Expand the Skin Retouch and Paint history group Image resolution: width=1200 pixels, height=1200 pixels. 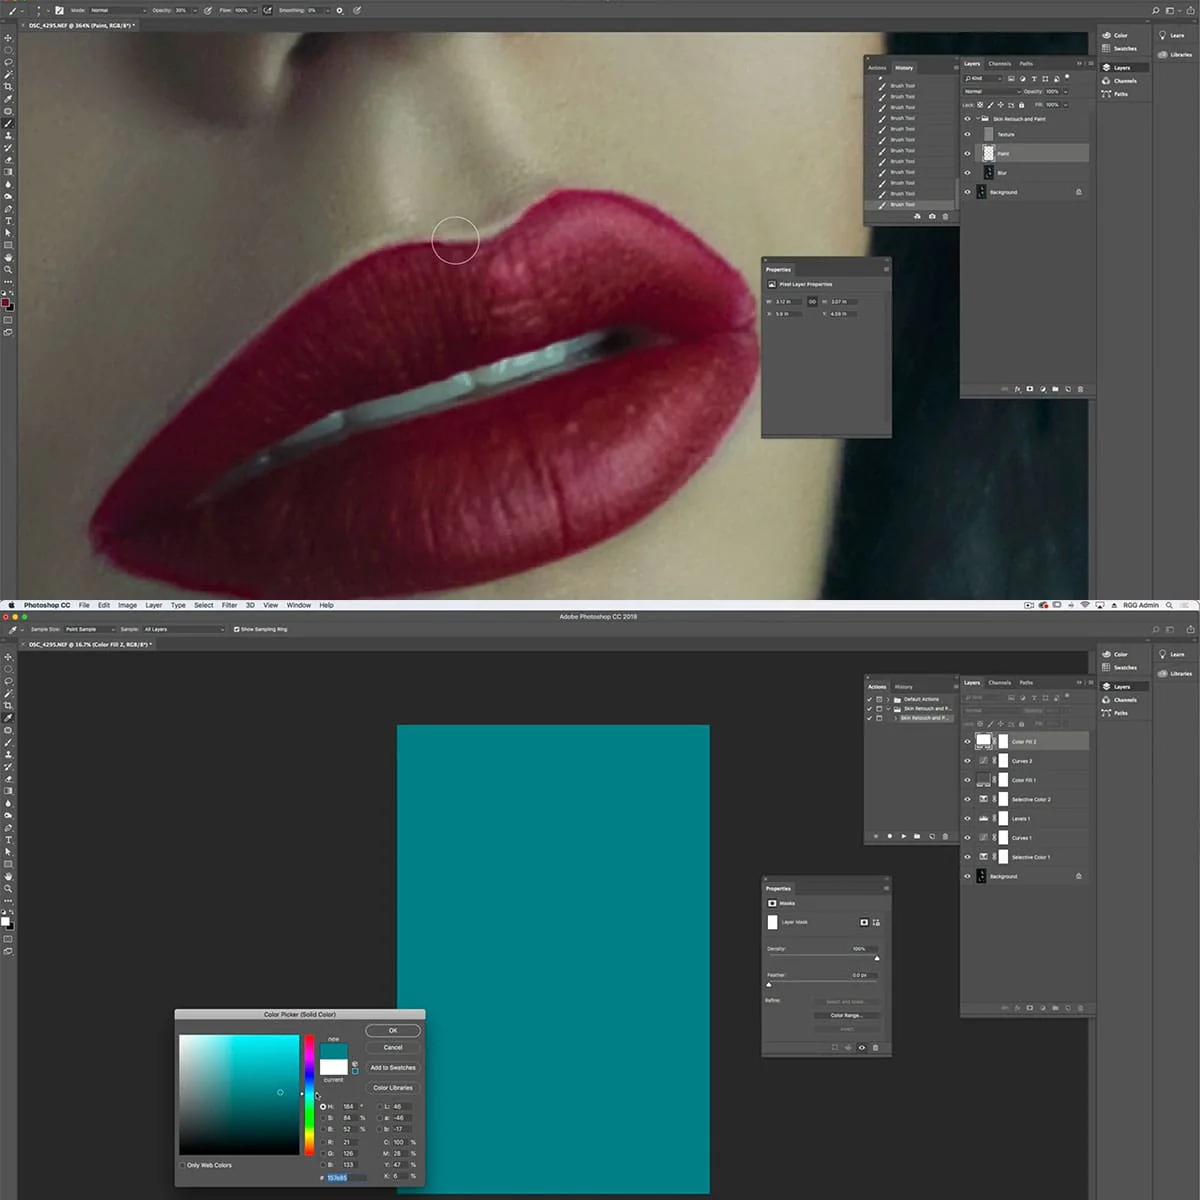[x=896, y=717]
